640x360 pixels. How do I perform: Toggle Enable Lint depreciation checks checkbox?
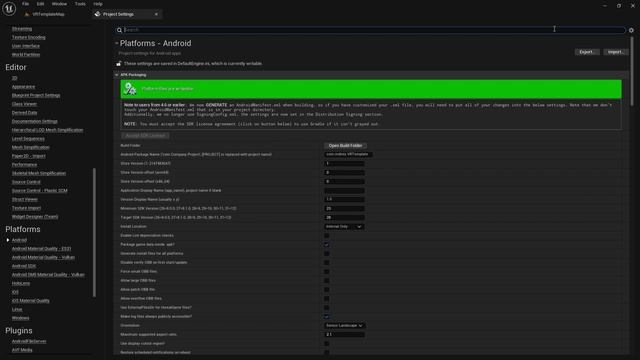point(327,236)
